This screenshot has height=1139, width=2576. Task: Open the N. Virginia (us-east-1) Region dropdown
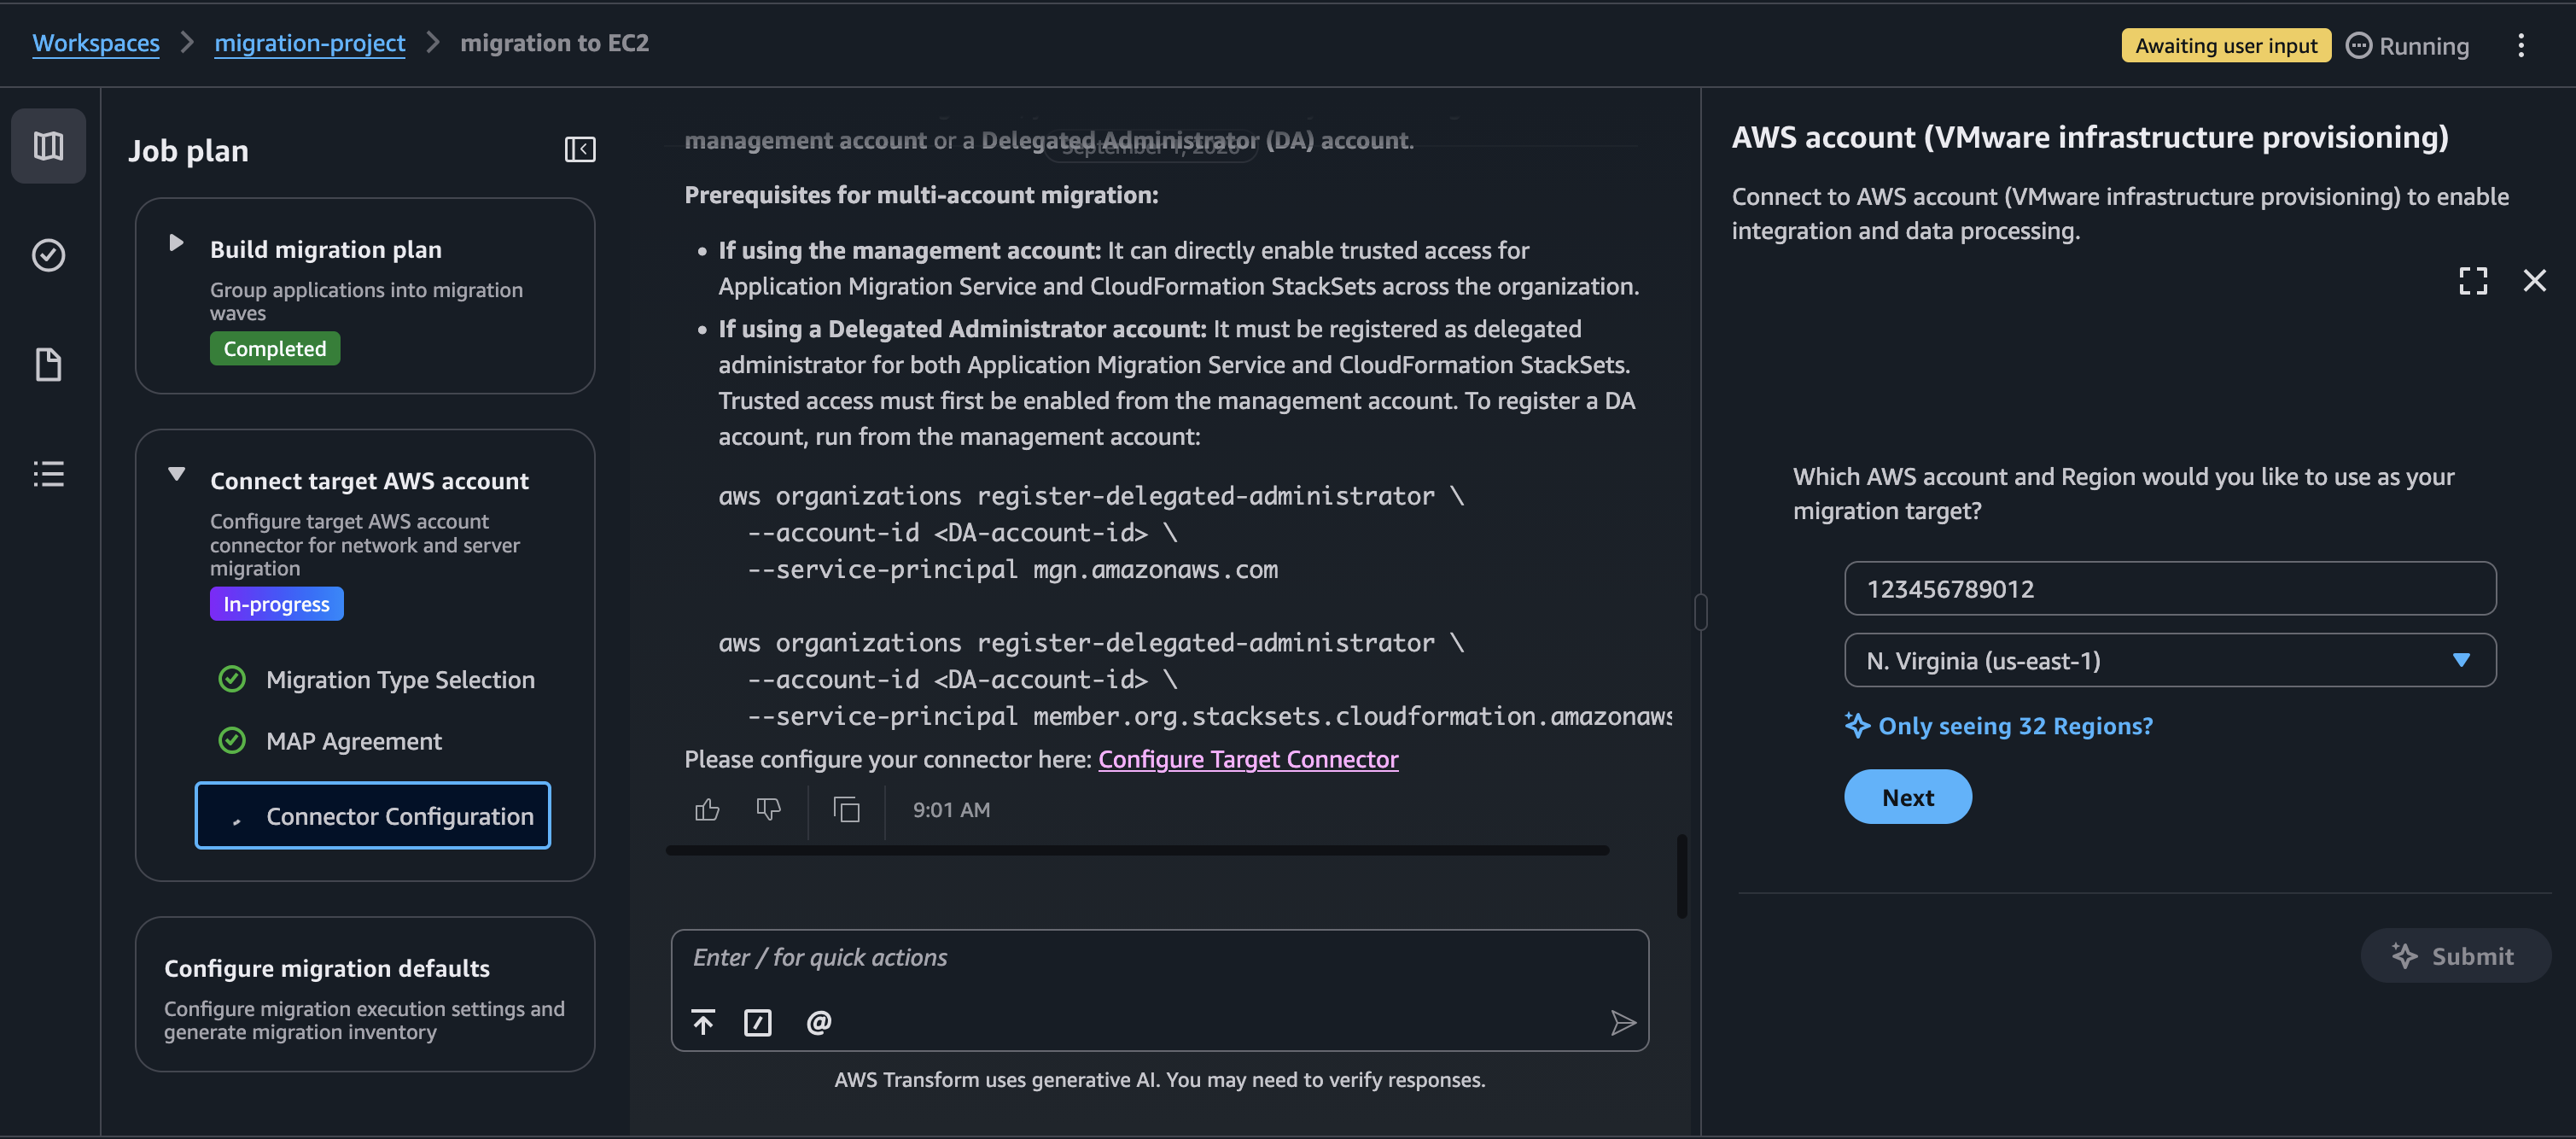coord(2170,660)
